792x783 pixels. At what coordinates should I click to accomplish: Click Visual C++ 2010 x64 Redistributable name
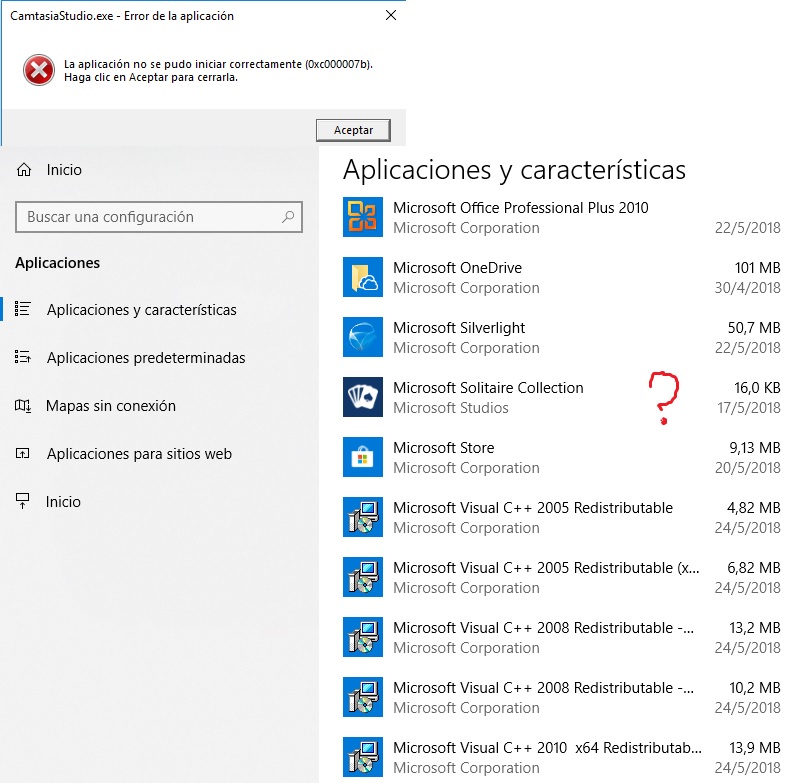548,748
